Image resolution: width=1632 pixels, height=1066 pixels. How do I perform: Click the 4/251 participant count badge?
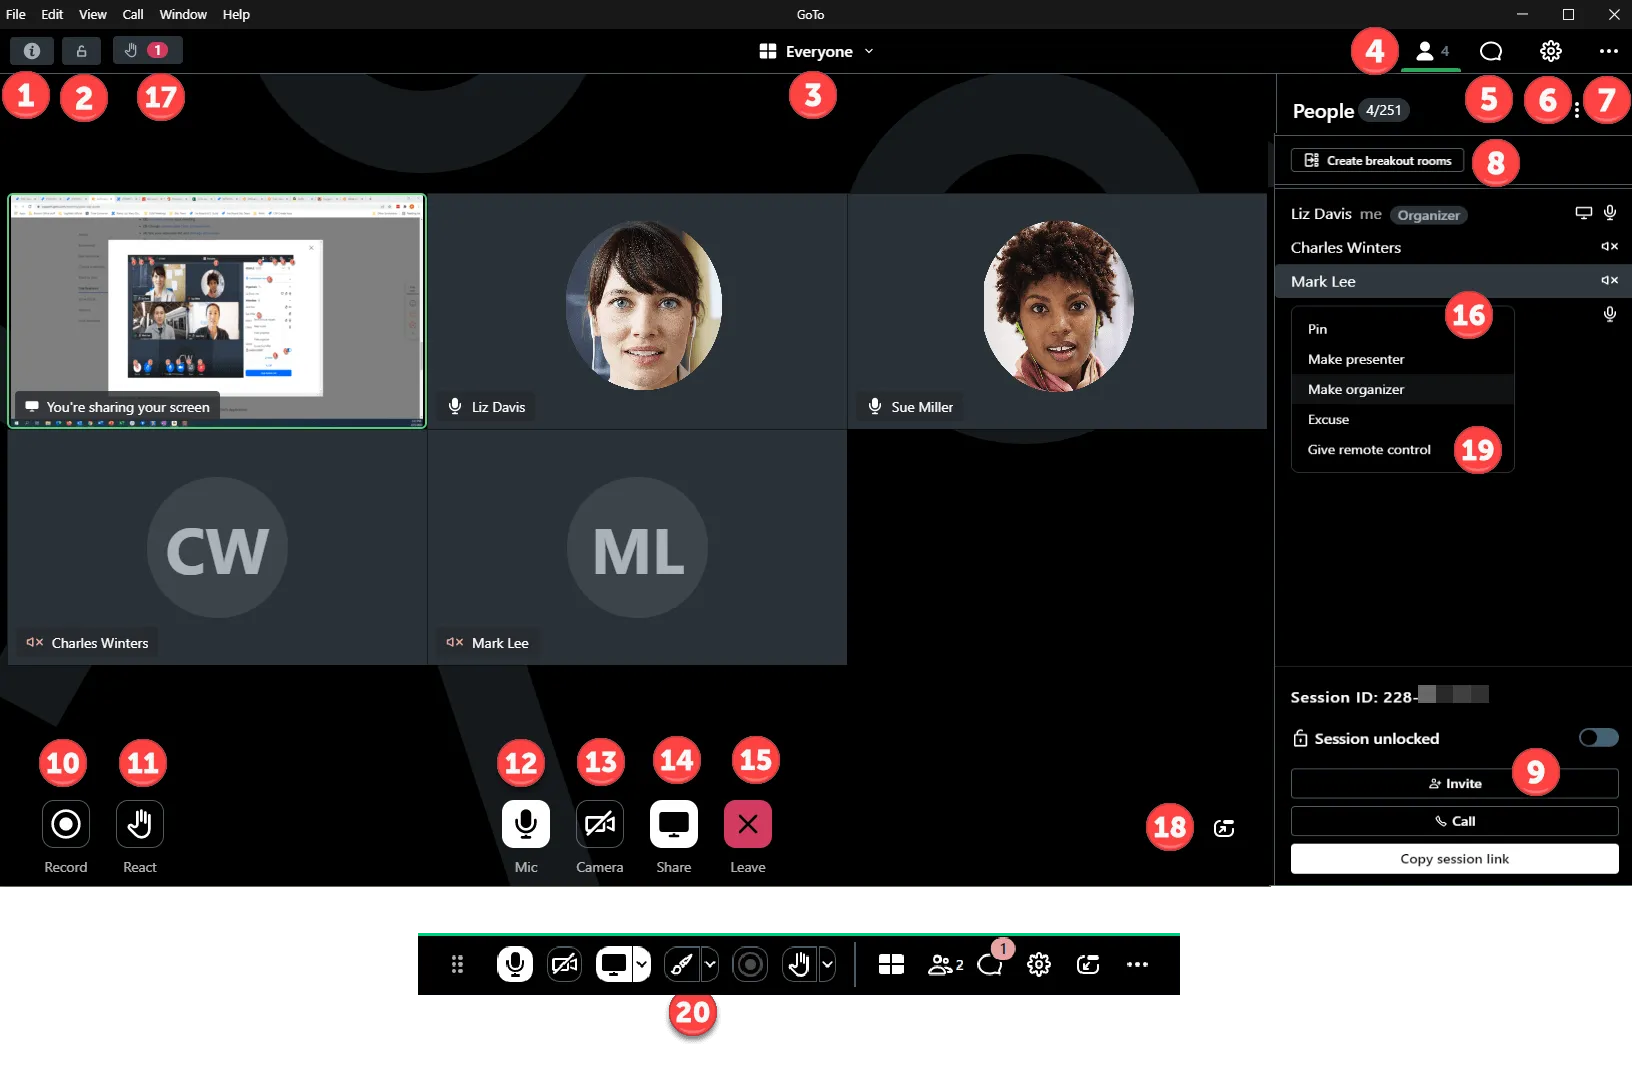point(1383,110)
